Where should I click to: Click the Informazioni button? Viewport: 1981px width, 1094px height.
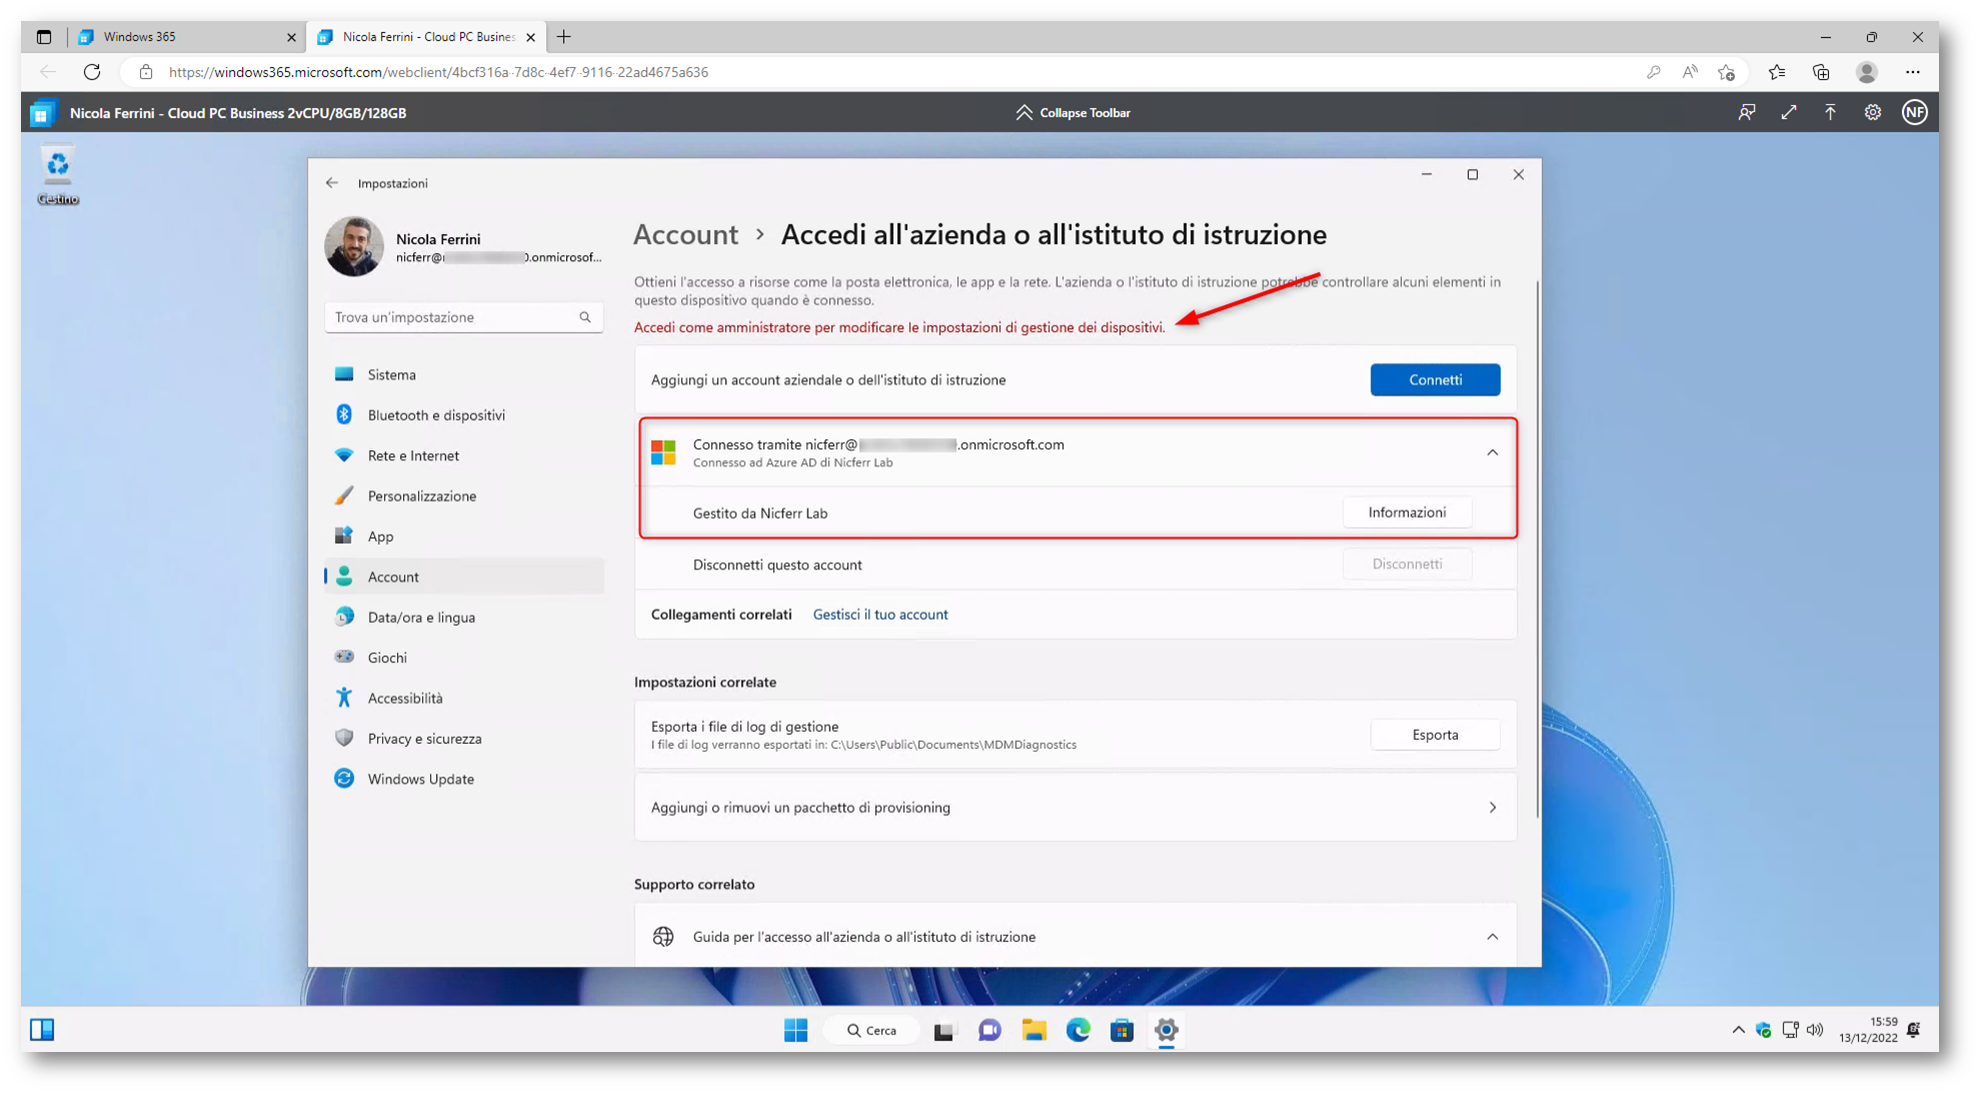(x=1406, y=512)
